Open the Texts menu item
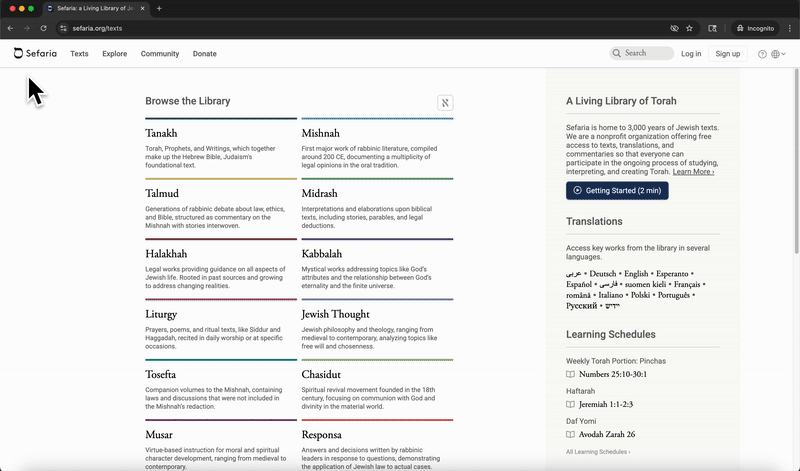The height and width of the screenshot is (471, 800). click(79, 54)
